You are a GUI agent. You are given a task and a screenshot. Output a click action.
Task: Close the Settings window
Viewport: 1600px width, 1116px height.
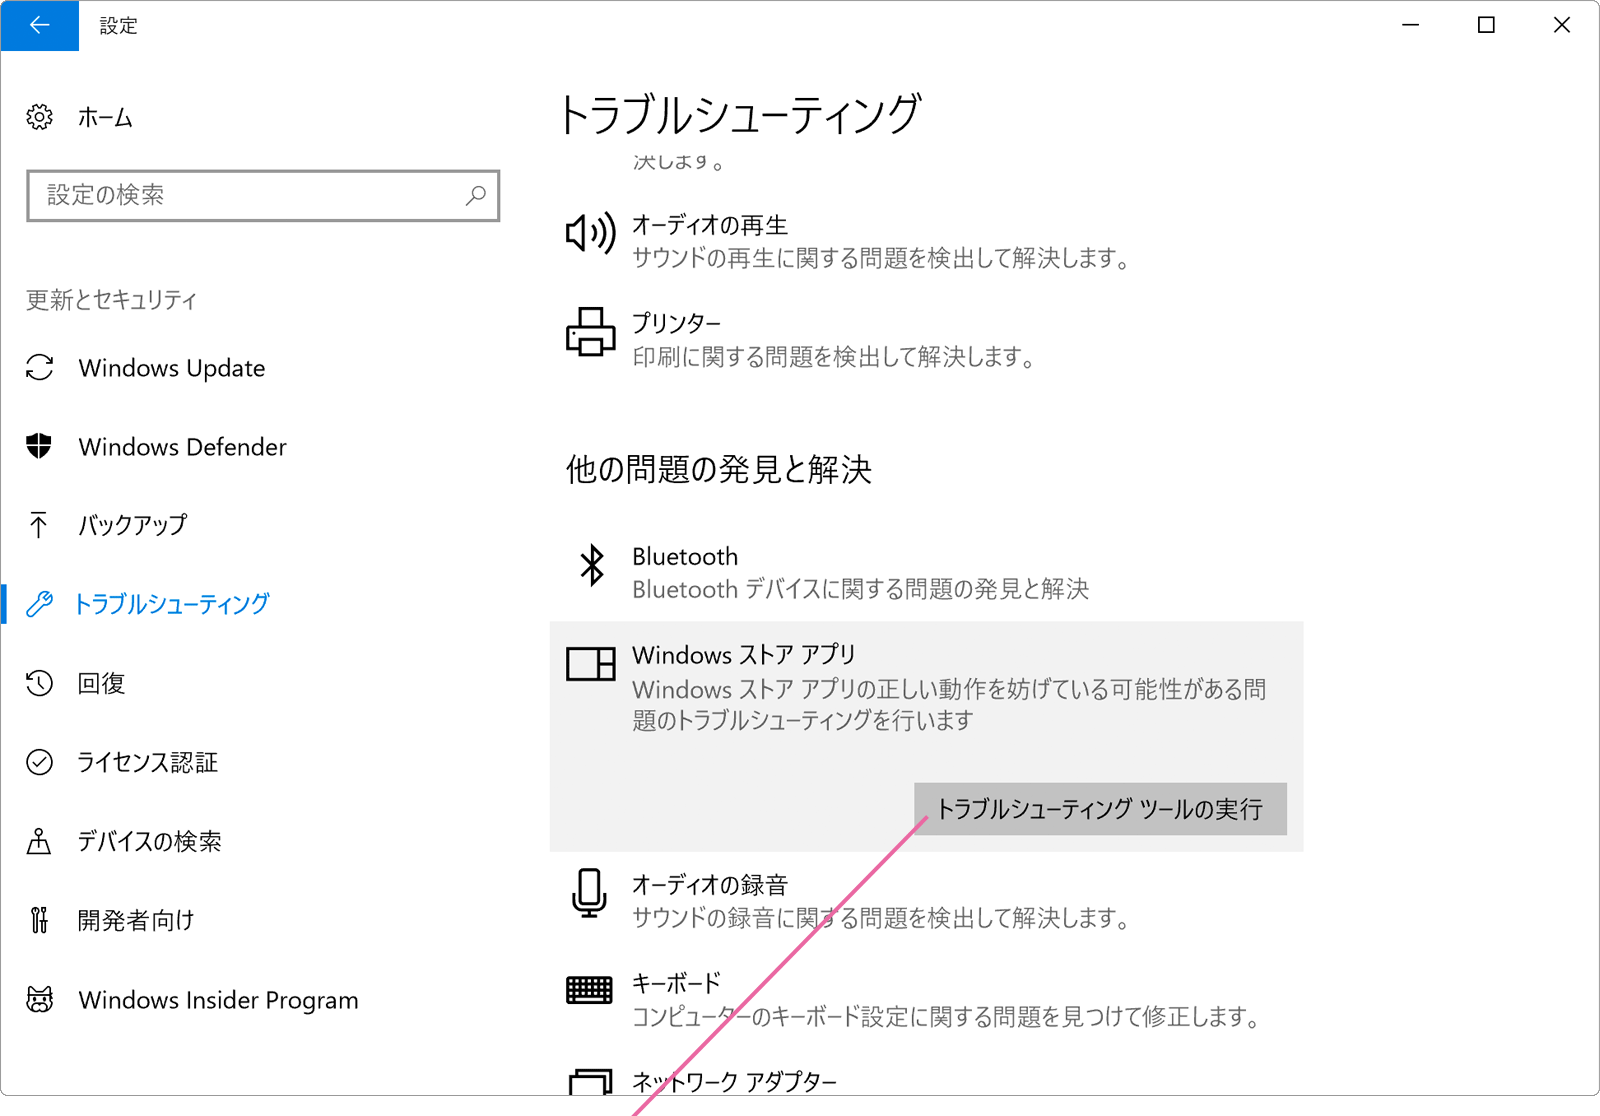pyautogui.click(x=1561, y=25)
